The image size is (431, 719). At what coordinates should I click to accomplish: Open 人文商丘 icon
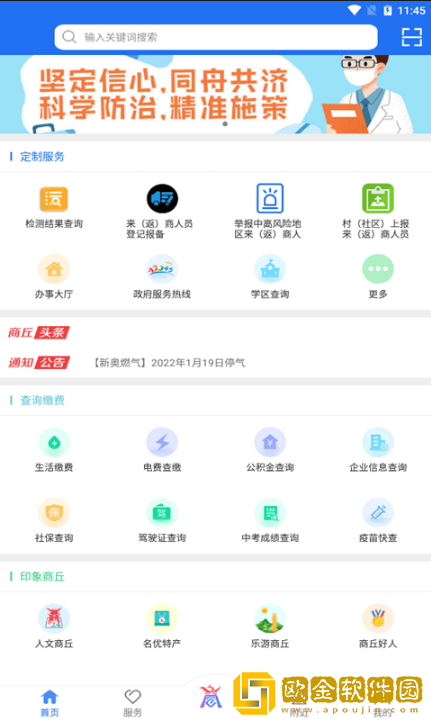pyautogui.click(x=54, y=619)
